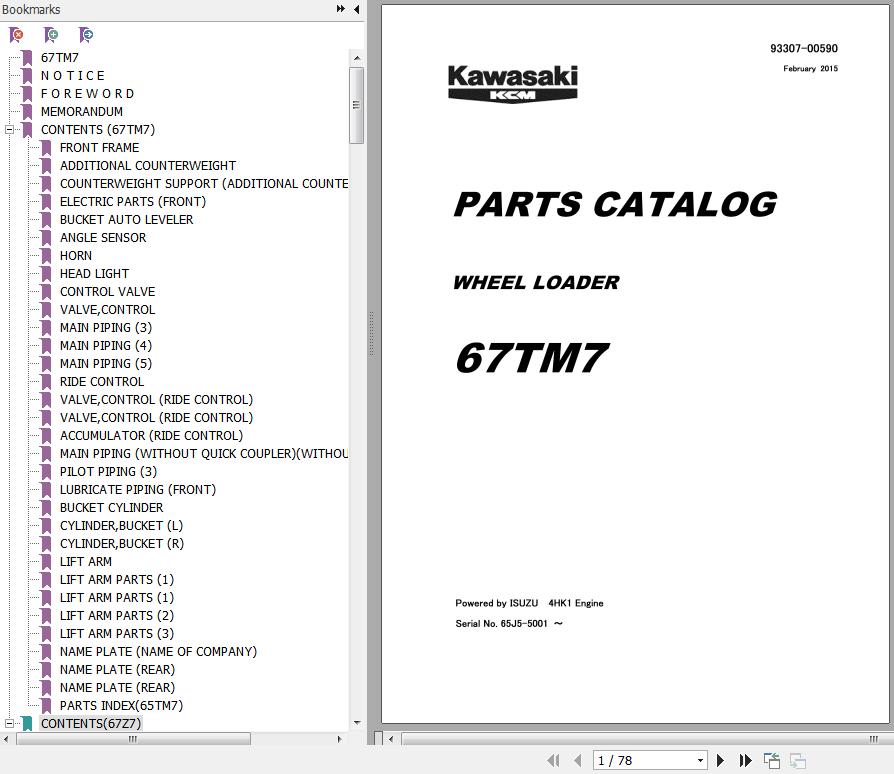Click the go-to bookmark arrow icon

click(86, 35)
